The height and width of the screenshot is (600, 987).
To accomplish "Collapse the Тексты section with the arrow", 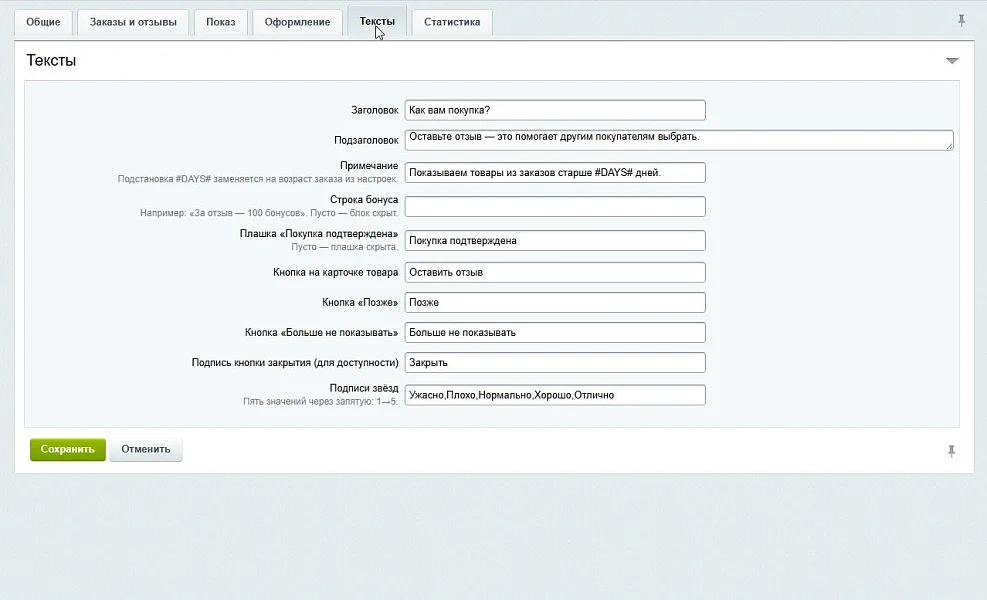I will (952, 61).
